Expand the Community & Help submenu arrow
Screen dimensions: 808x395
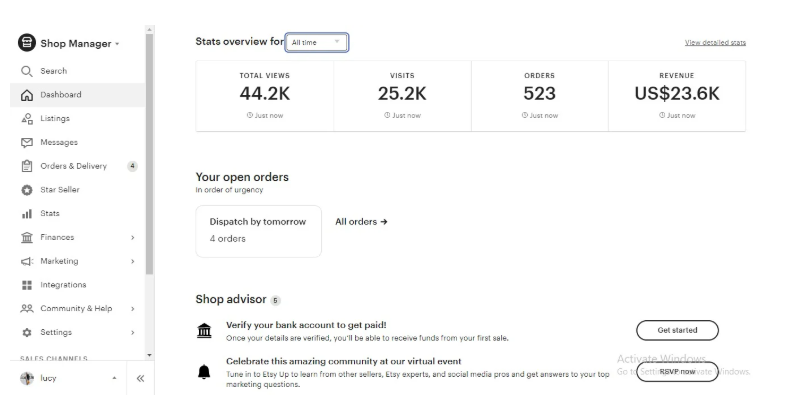132,308
